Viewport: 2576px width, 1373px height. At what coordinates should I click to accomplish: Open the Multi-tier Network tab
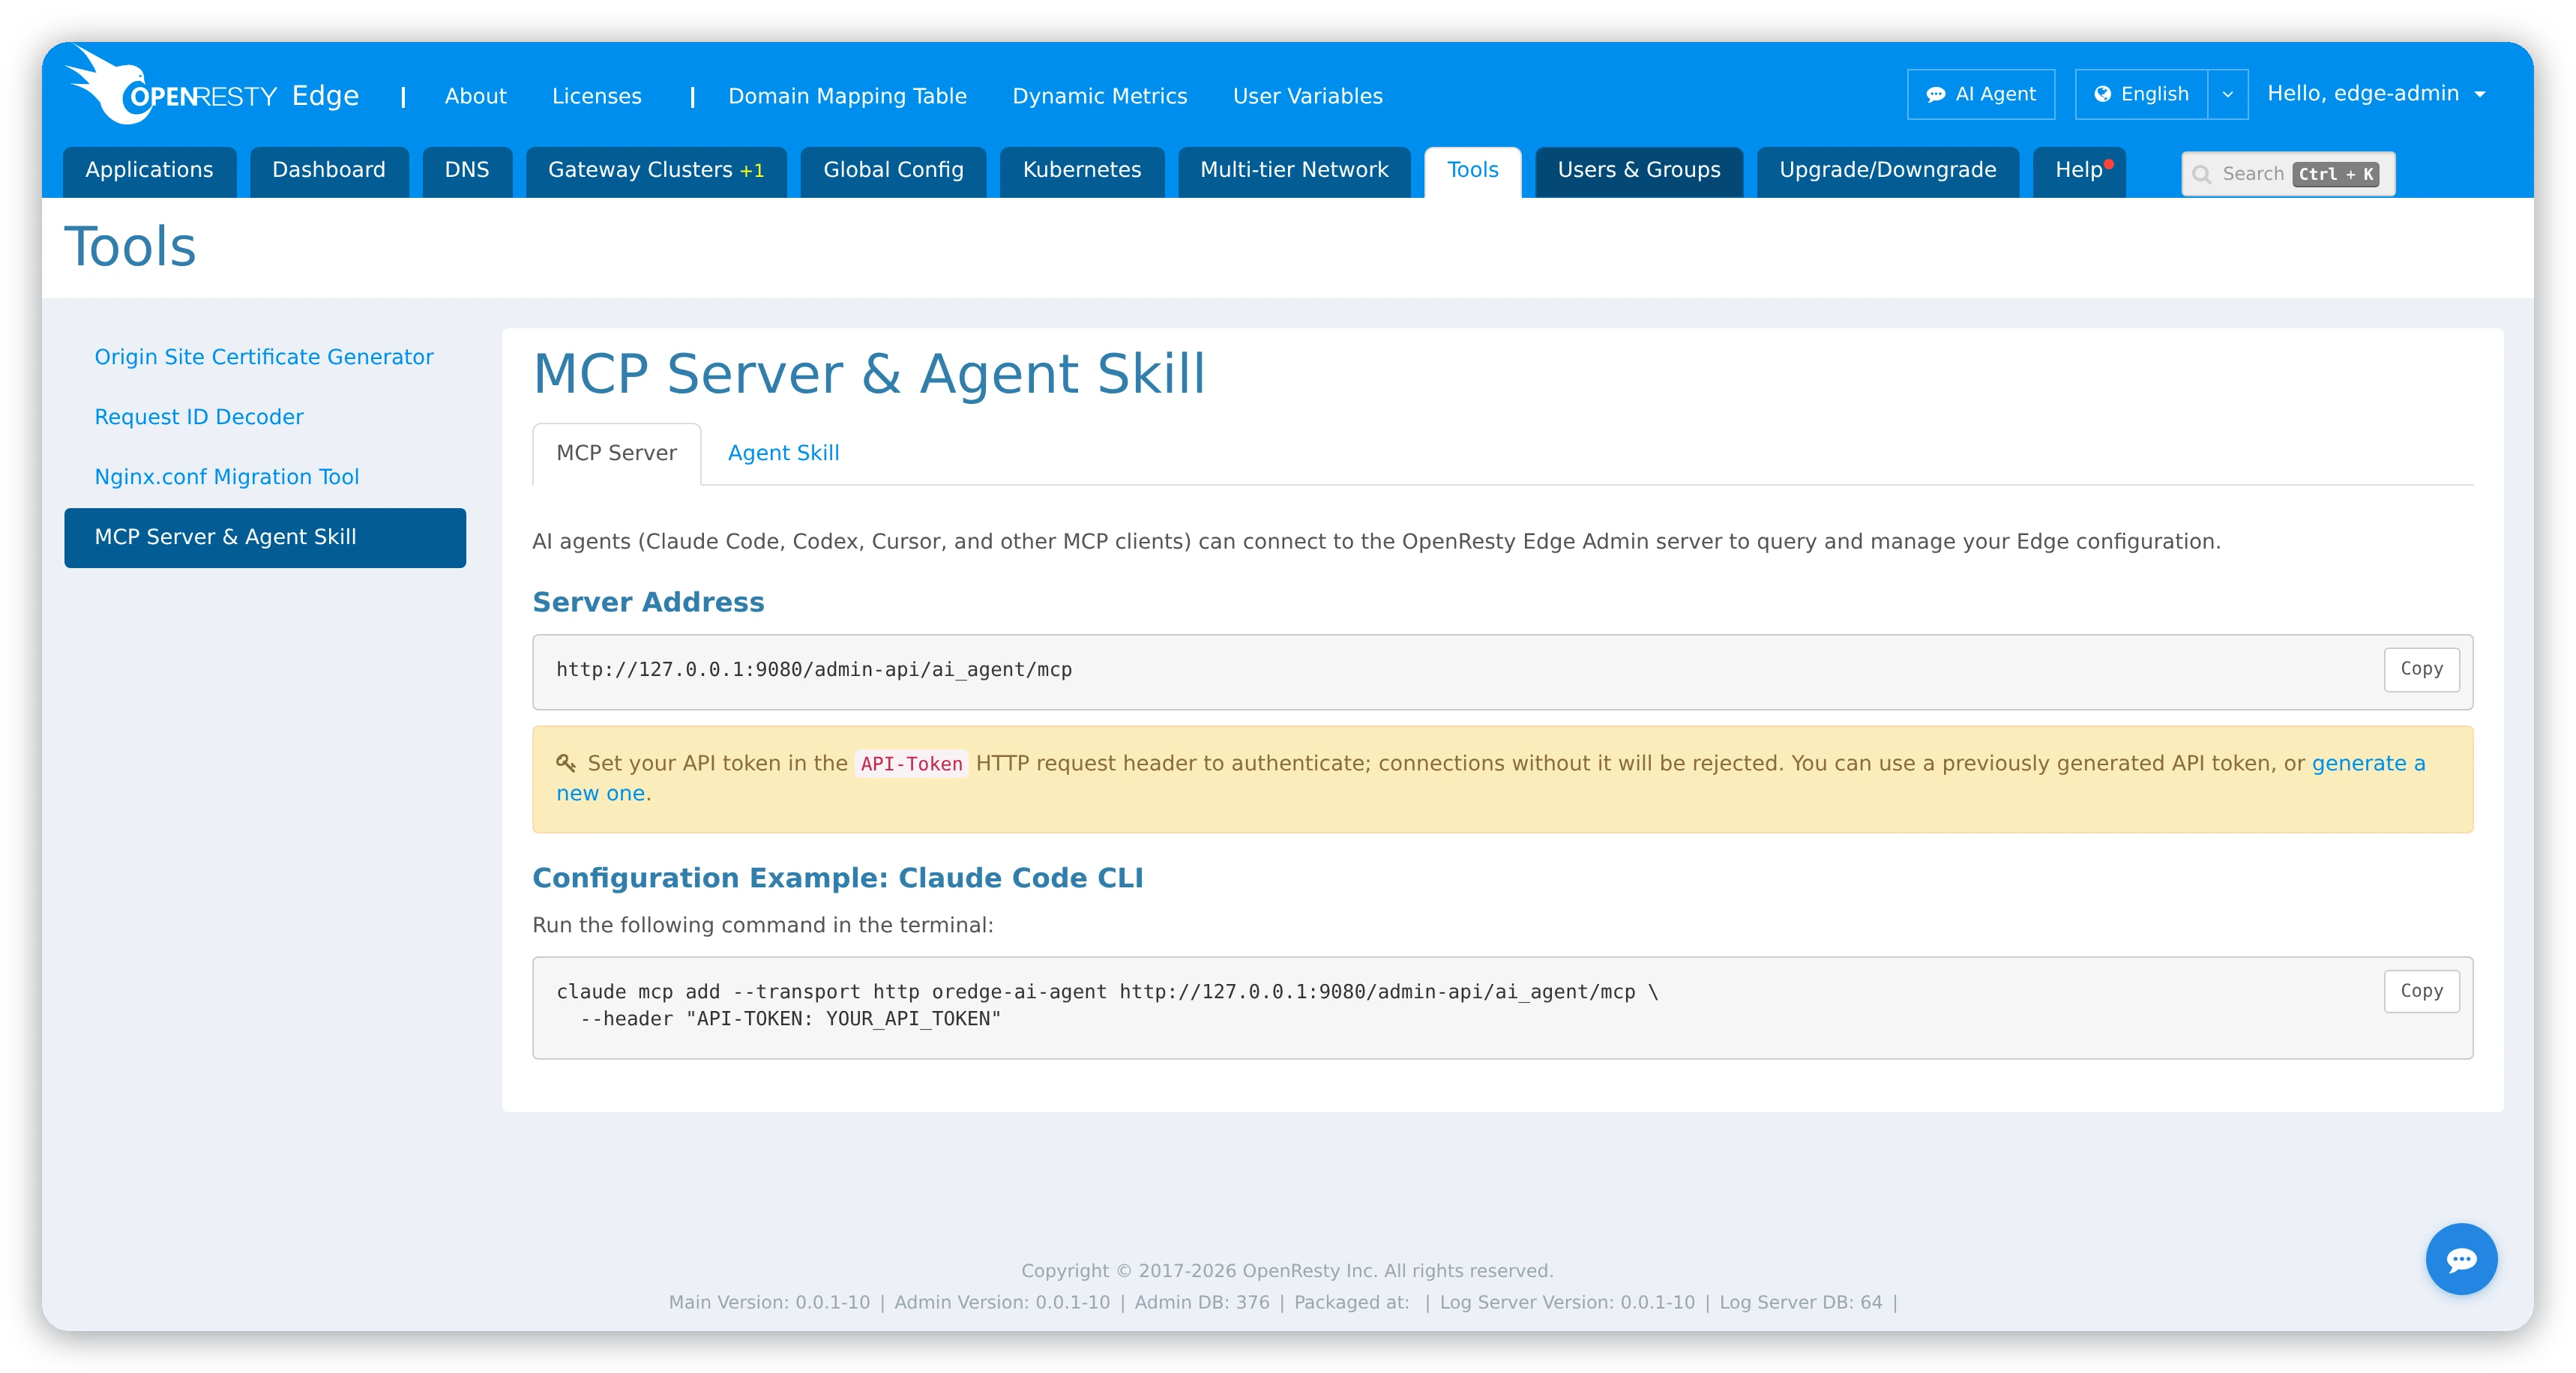click(1293, 171)
